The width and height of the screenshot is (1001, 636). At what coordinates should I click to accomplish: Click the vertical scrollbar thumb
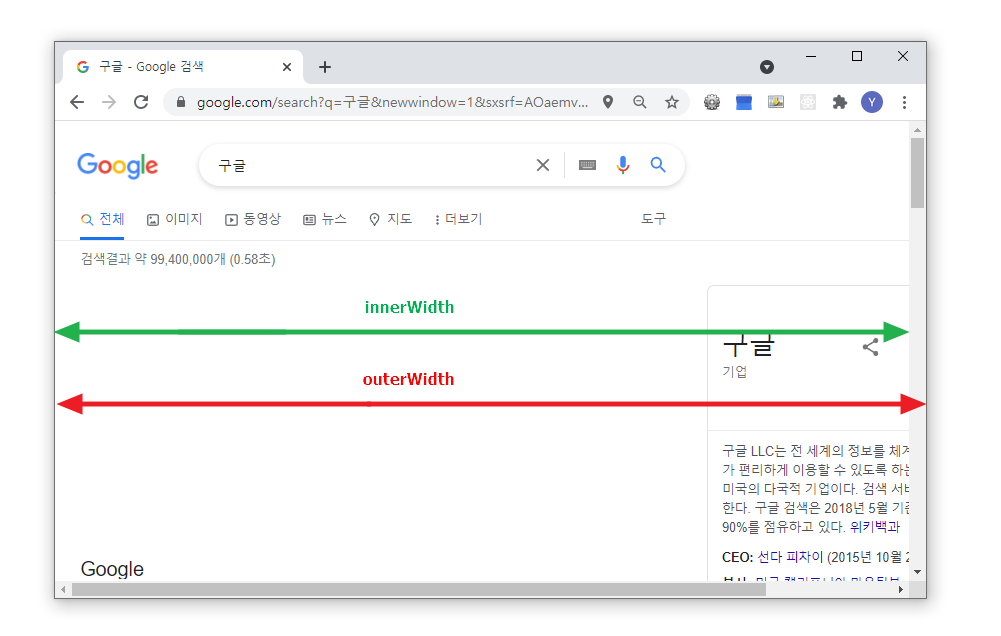click(917, 173)
